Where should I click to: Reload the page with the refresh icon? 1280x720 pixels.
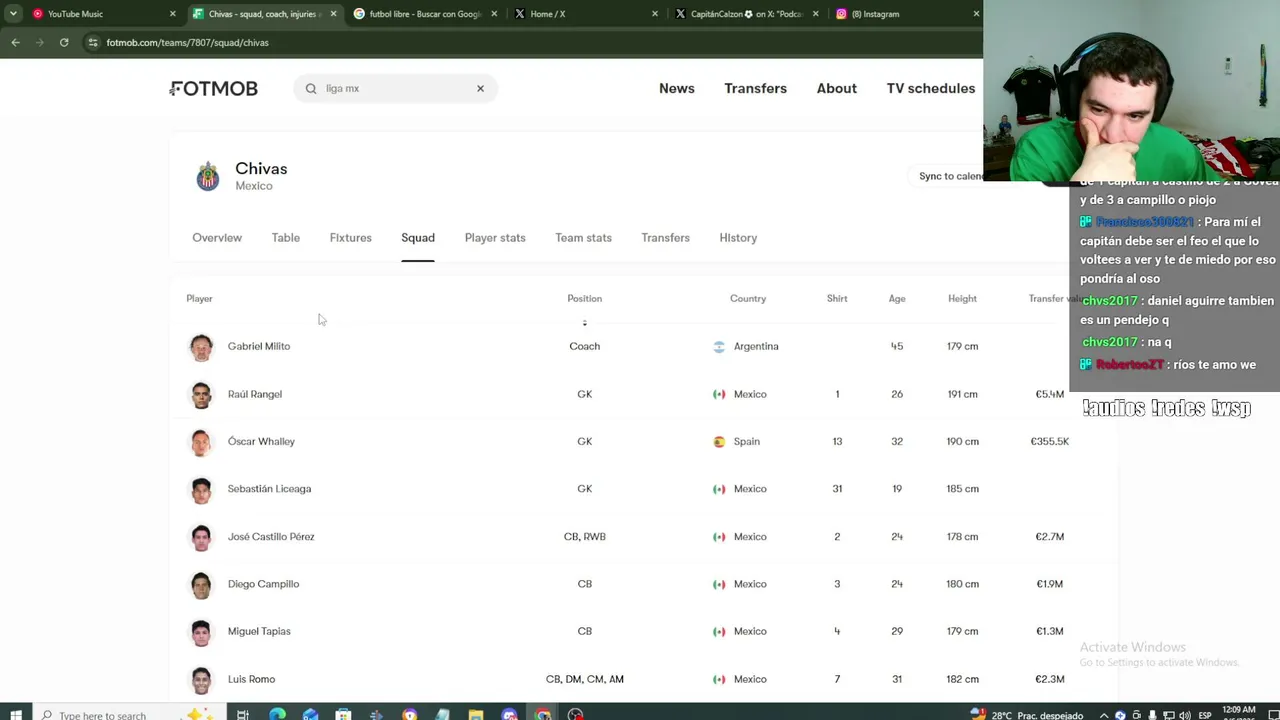click(64, 42)
